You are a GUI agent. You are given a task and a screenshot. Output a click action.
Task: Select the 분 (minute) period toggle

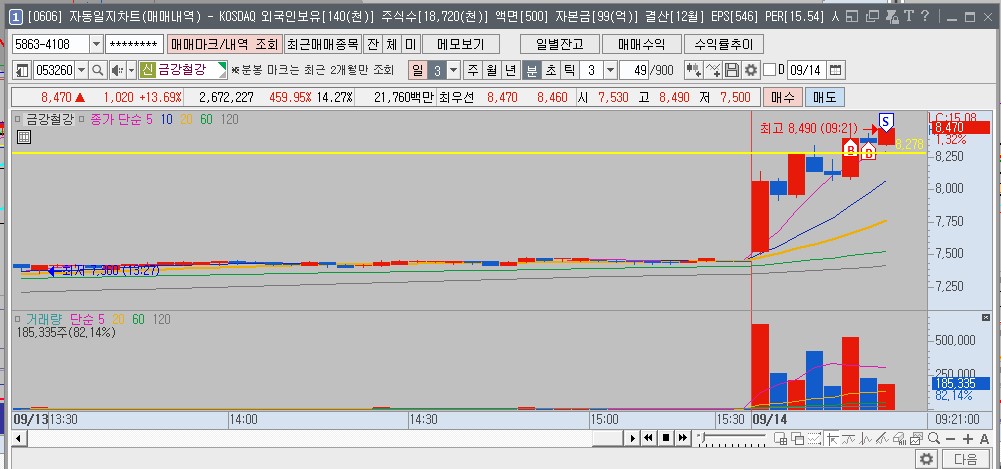[x=531, y=70]
